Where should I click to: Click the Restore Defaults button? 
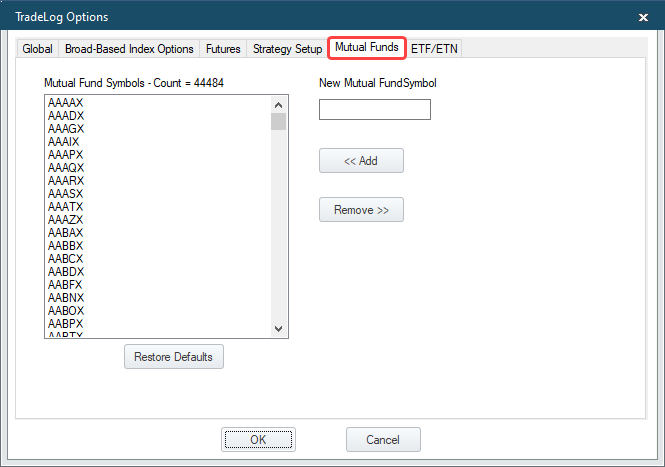(x=174, y=357)
